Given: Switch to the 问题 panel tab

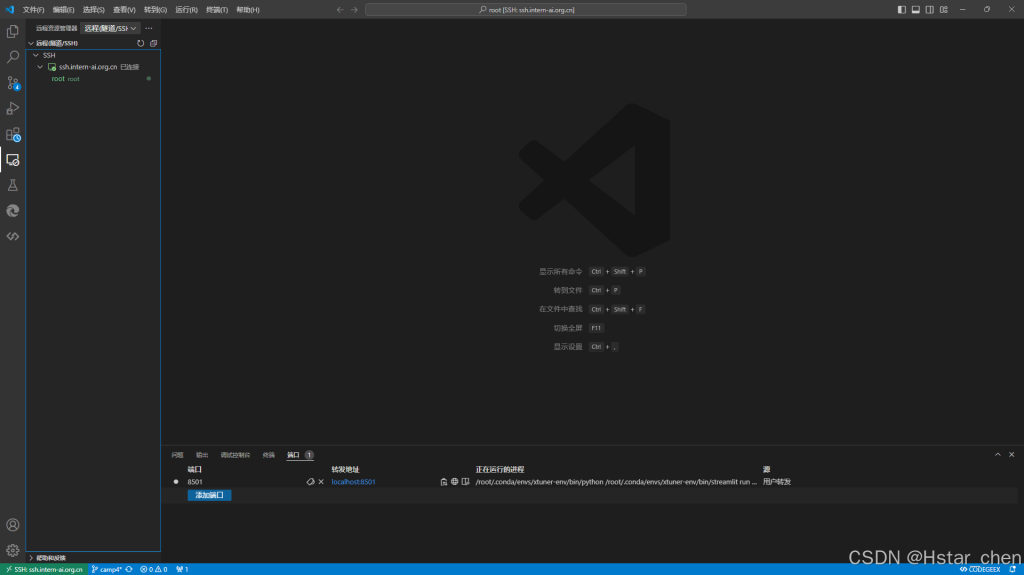Looking at the screenshot, I should pos(177,455).
